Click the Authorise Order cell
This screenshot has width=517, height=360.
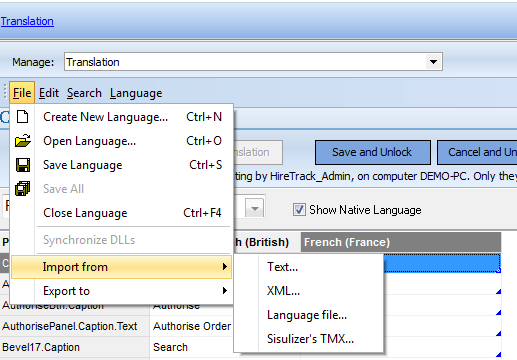[x=192, y=326]
